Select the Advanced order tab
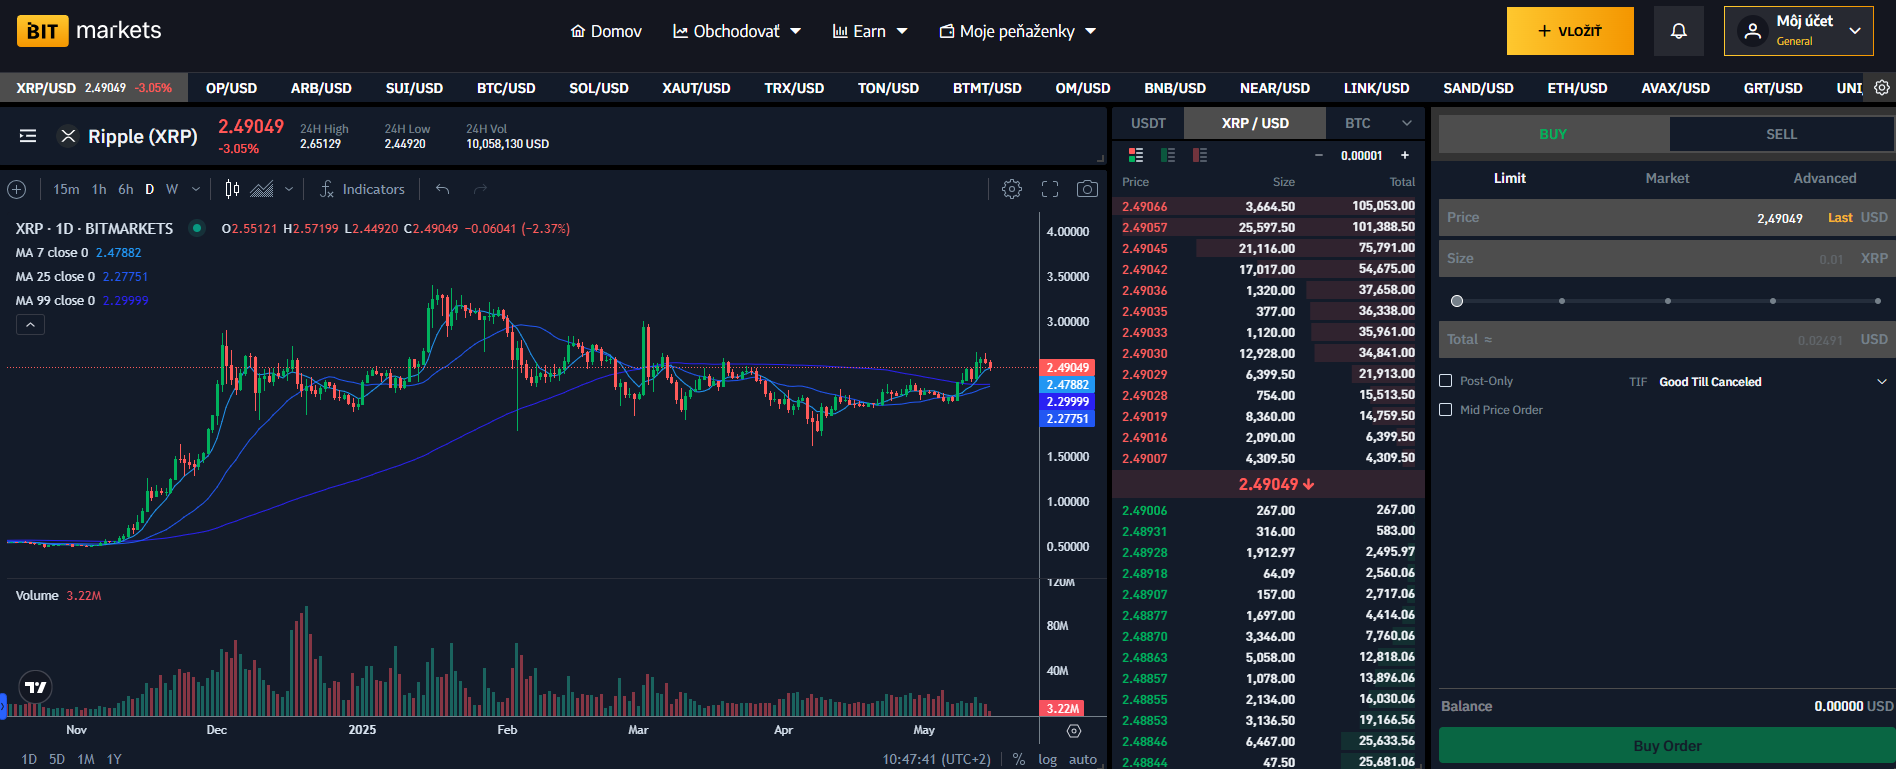Image resolution: width=1896 pixels, height=769 pixels. pyautogui.click(x=1824, y=178)
